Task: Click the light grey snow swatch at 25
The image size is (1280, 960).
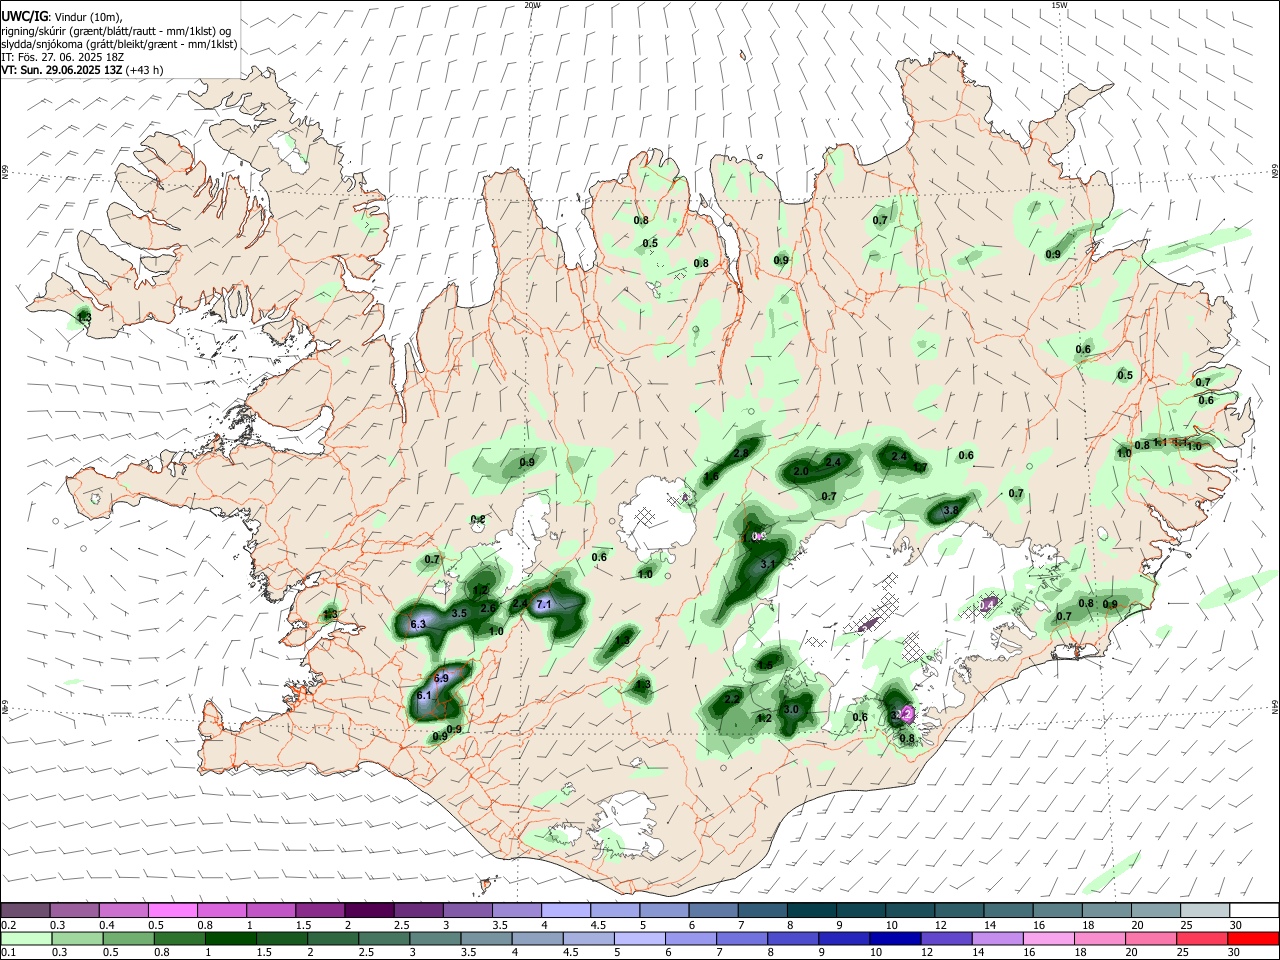Action: click(x=1205, y=910)
